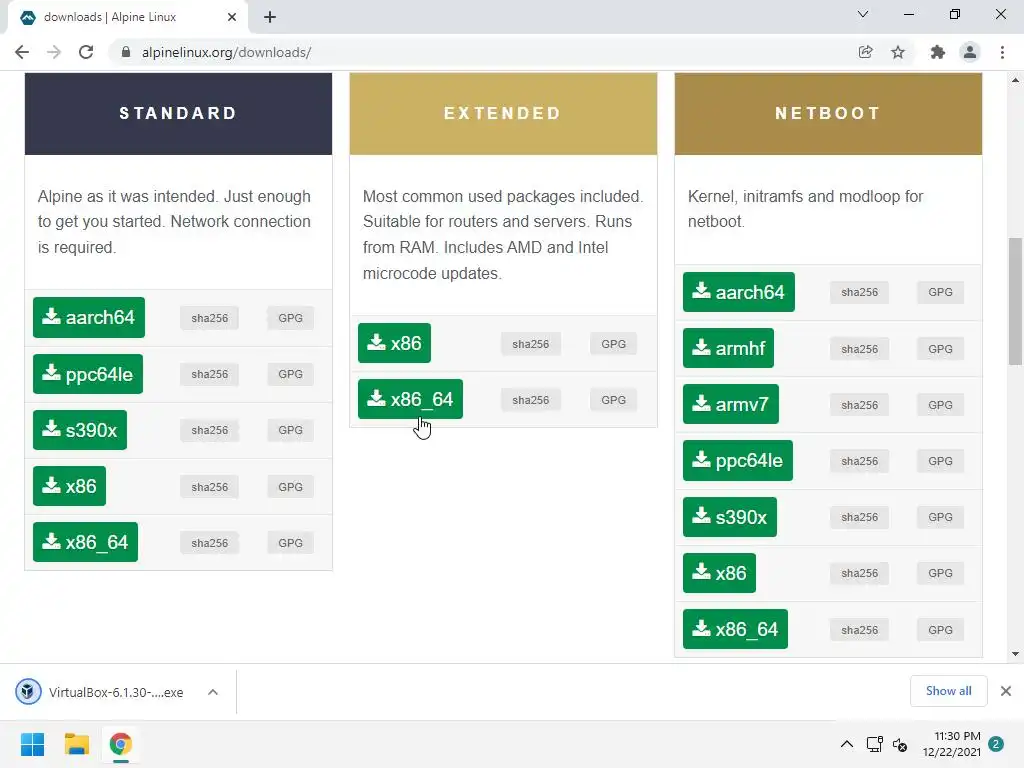The height and width of the screenshot is (768, 1024).
Task: Open the extensions puzzle icon
Action: click(x=937, y=52)
